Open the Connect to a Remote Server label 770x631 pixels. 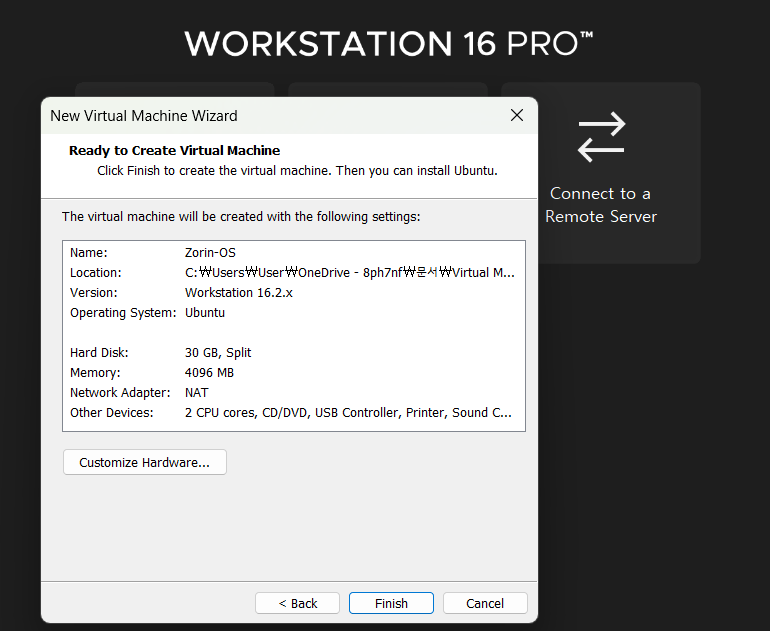(x=601, y=205)
